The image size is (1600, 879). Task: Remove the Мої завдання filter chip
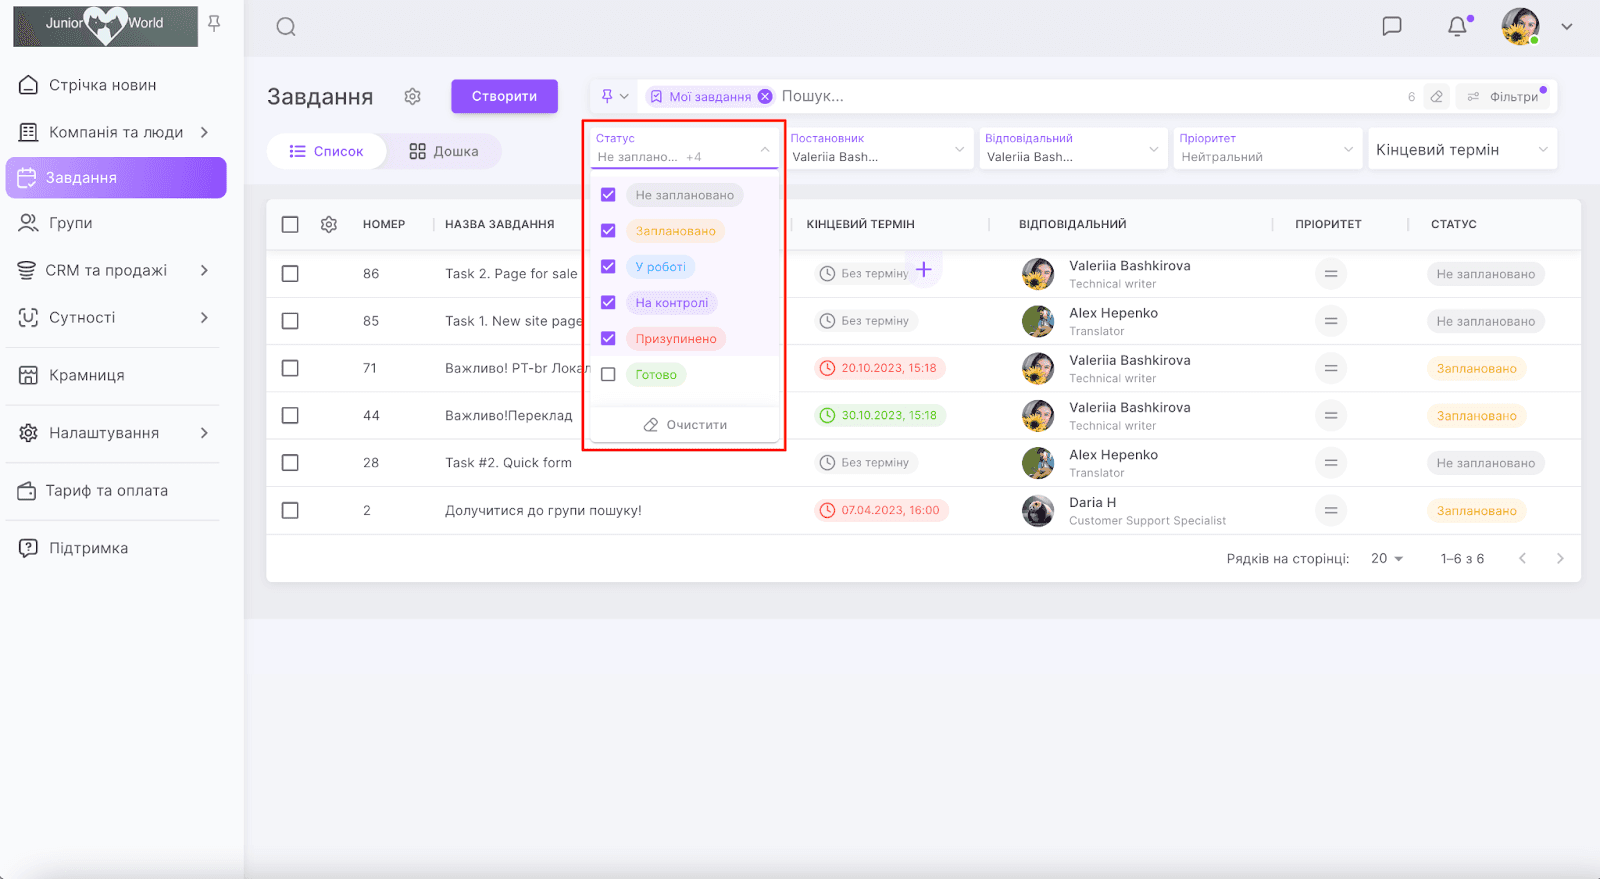(x=765, y=97)
